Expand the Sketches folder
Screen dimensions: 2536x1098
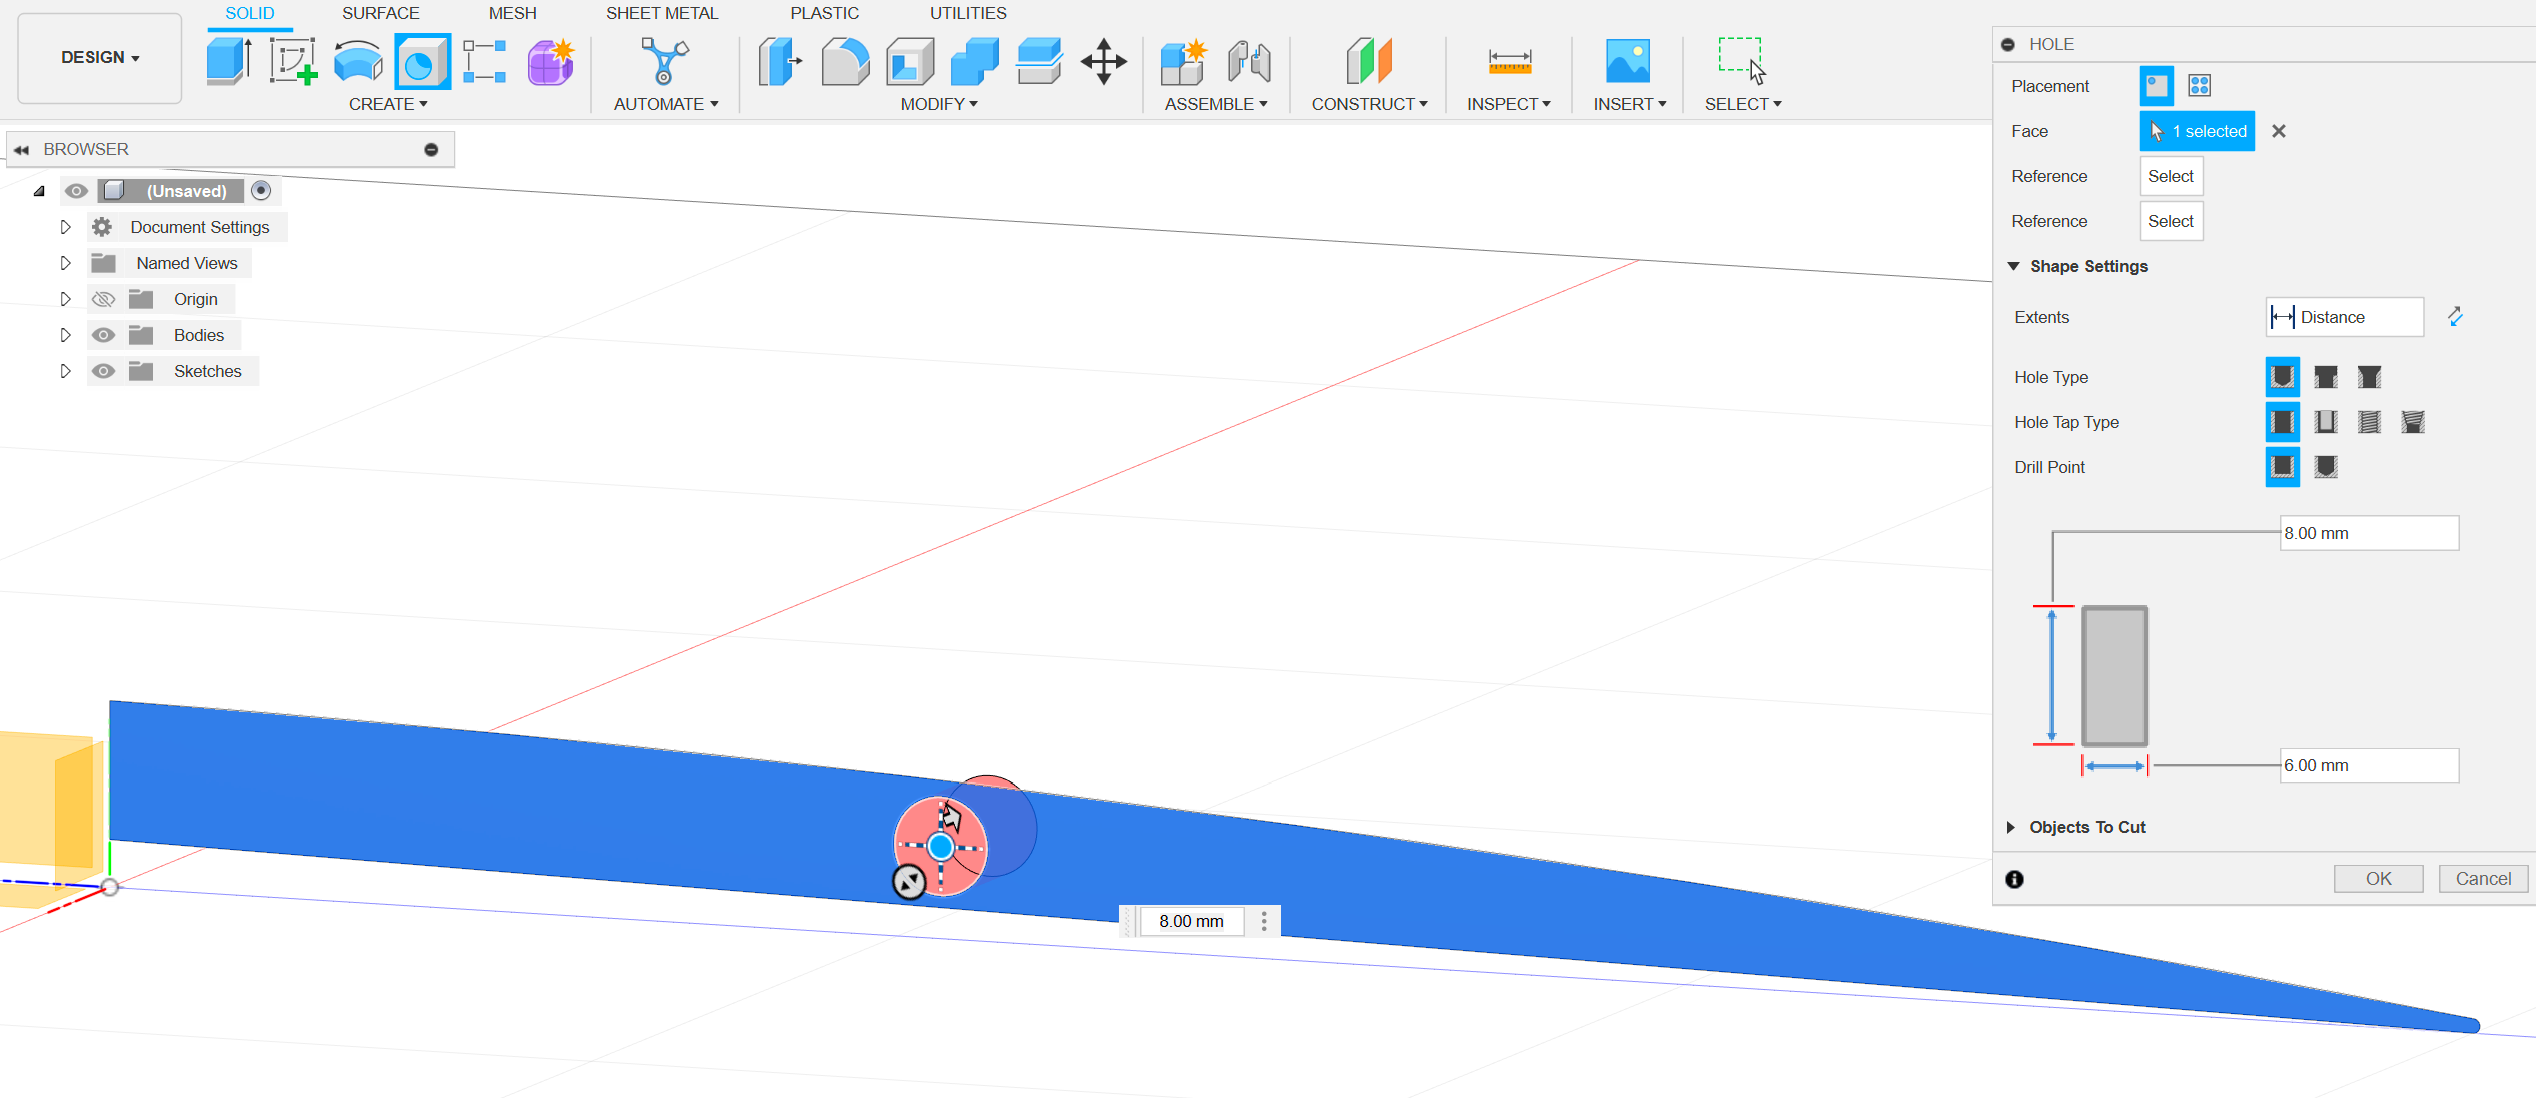tap(66, 371)
